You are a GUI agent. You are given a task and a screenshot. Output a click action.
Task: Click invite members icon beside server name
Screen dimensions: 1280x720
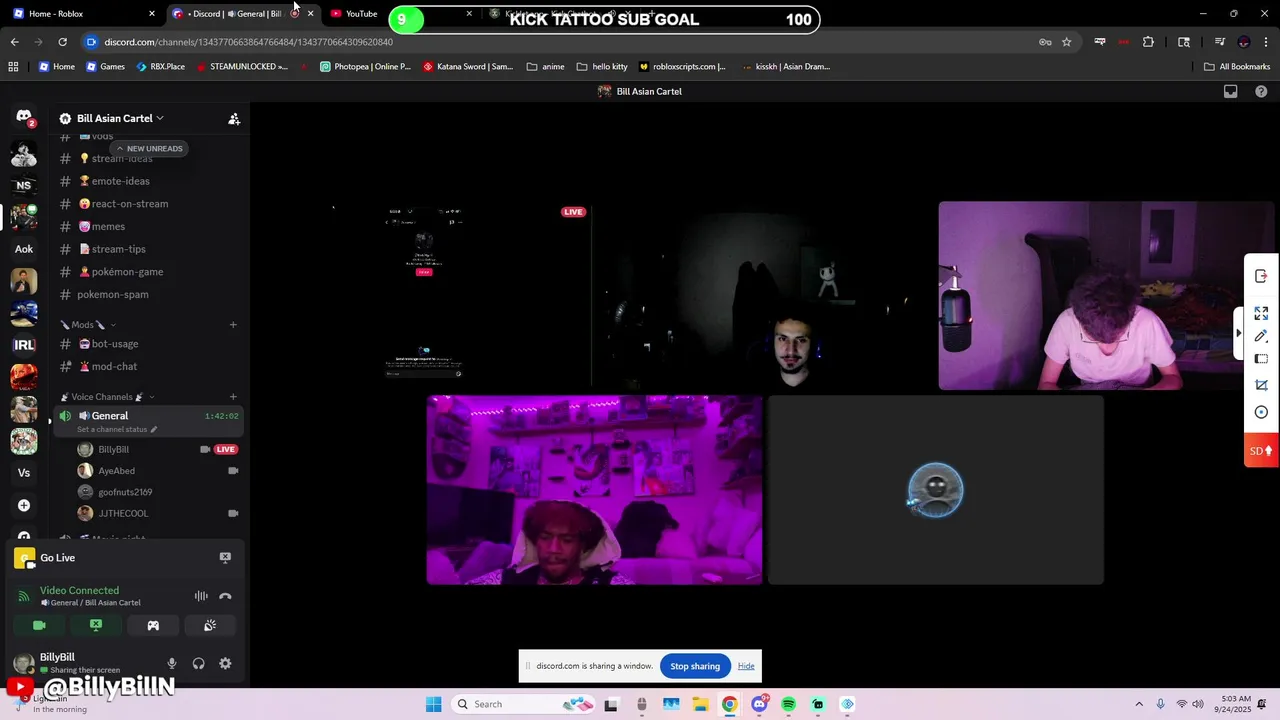point(234,118)
